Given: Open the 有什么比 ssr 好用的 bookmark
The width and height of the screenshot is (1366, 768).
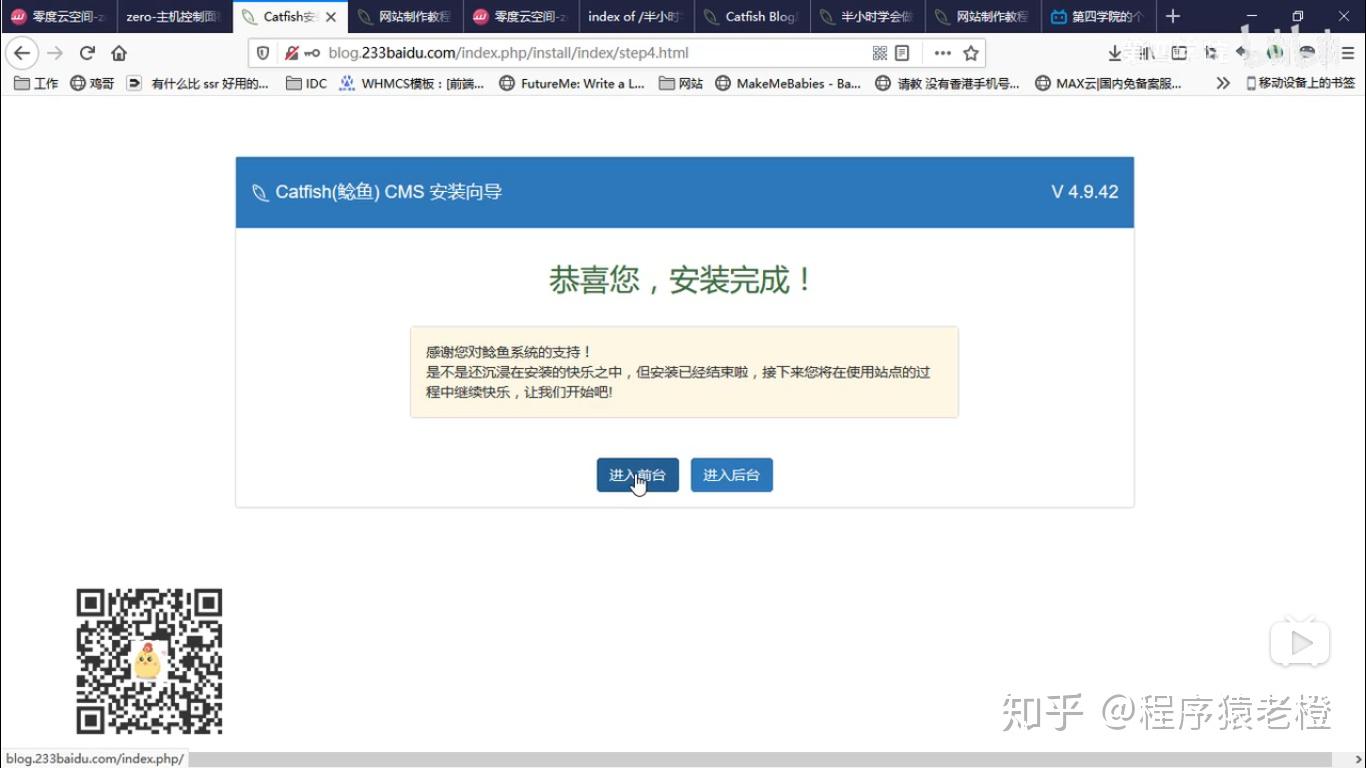Looking at the screenshot, I should tap(199, 84).
